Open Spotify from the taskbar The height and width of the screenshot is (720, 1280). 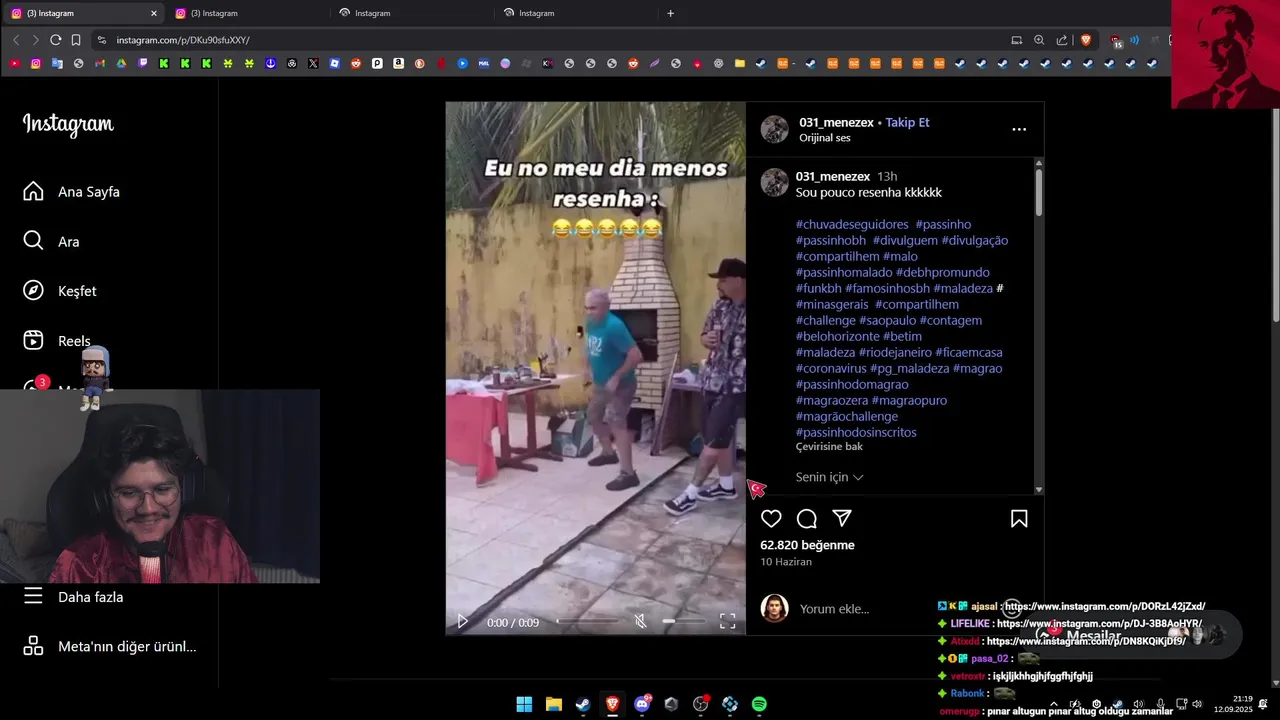(x=759, y=704)
